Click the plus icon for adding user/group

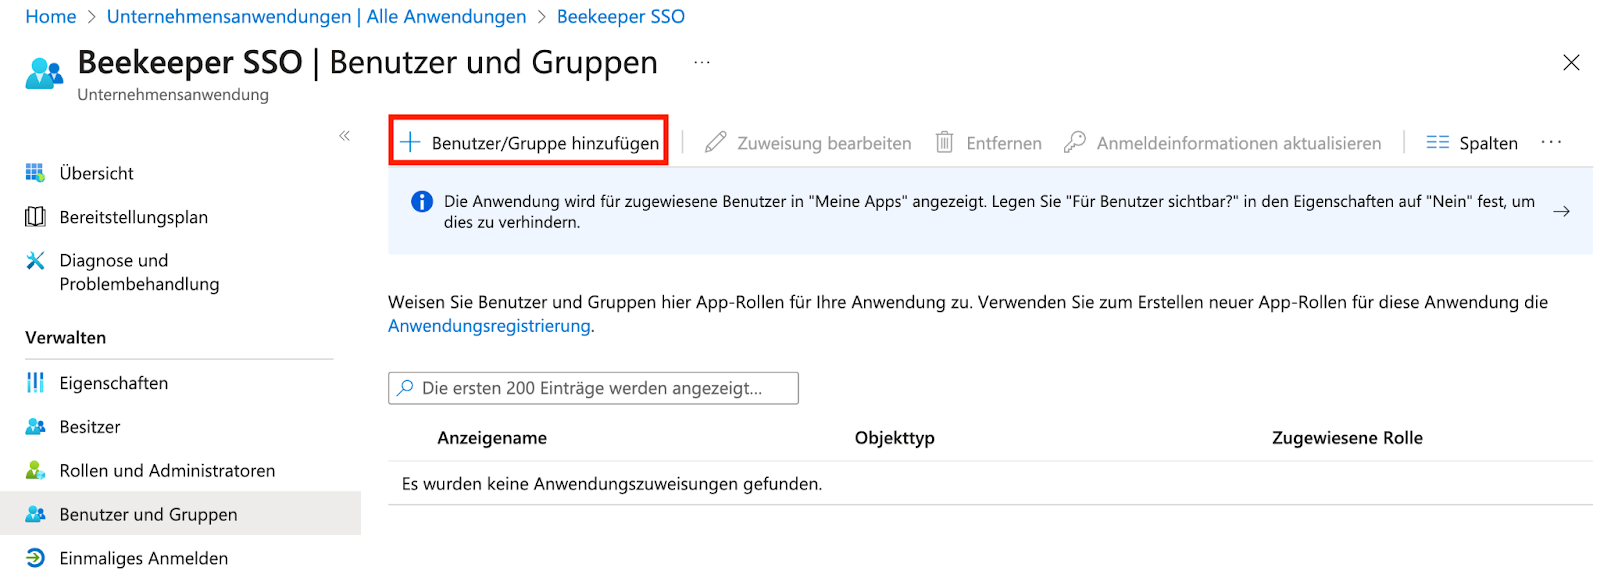(410, 142)
